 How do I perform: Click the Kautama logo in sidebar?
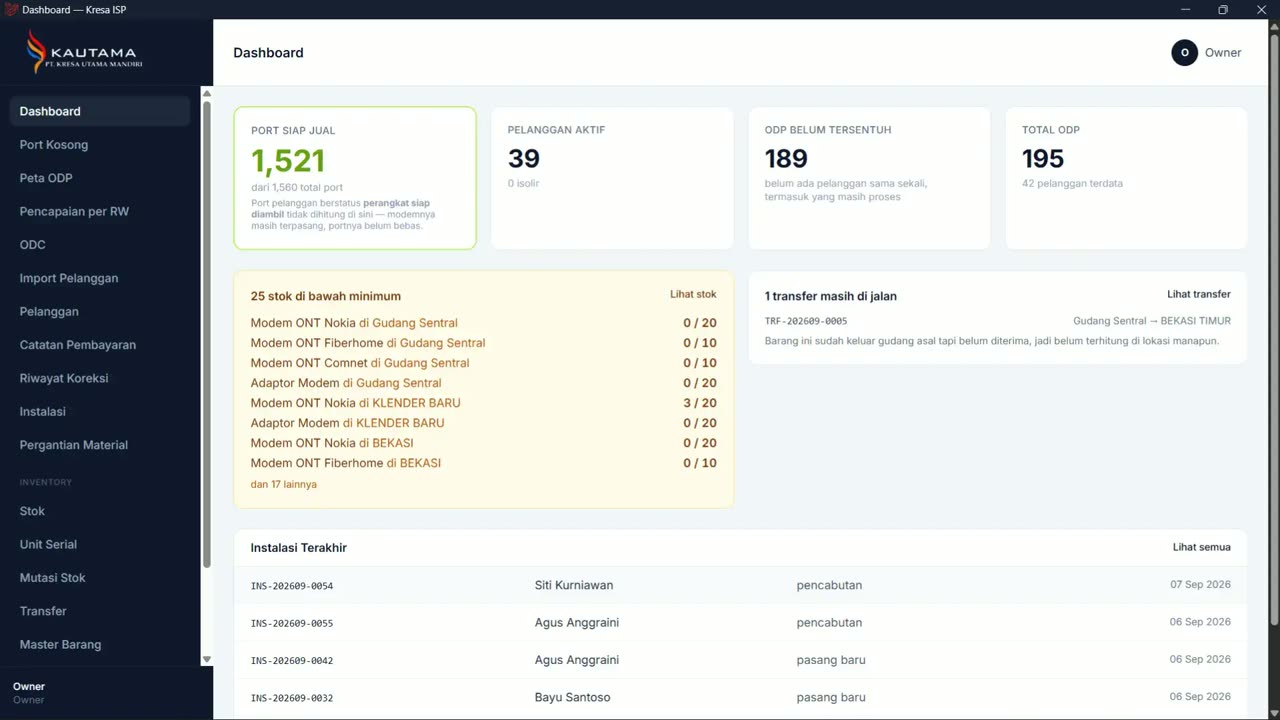click(x=85, y=51)
